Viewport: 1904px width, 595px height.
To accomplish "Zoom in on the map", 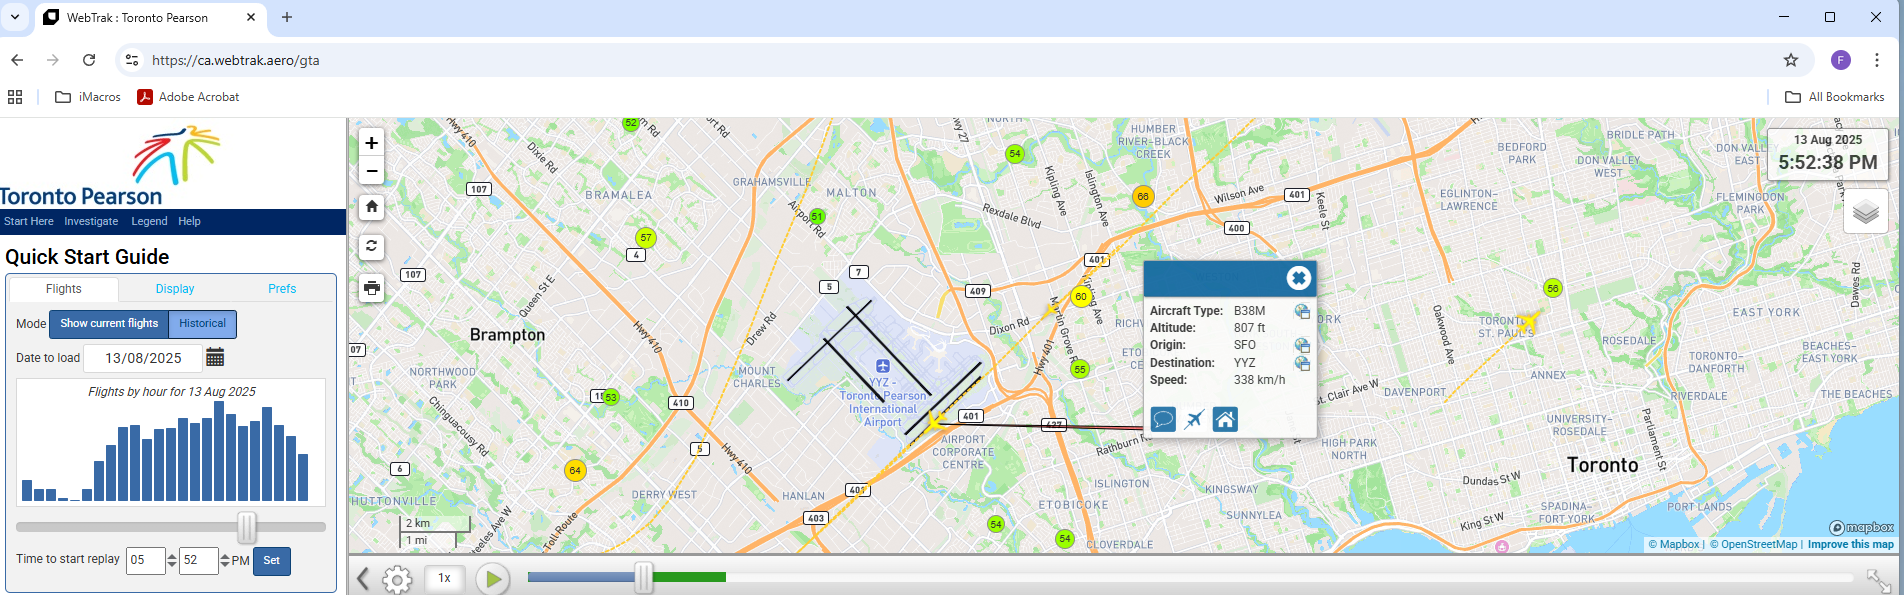I will 371,143.
